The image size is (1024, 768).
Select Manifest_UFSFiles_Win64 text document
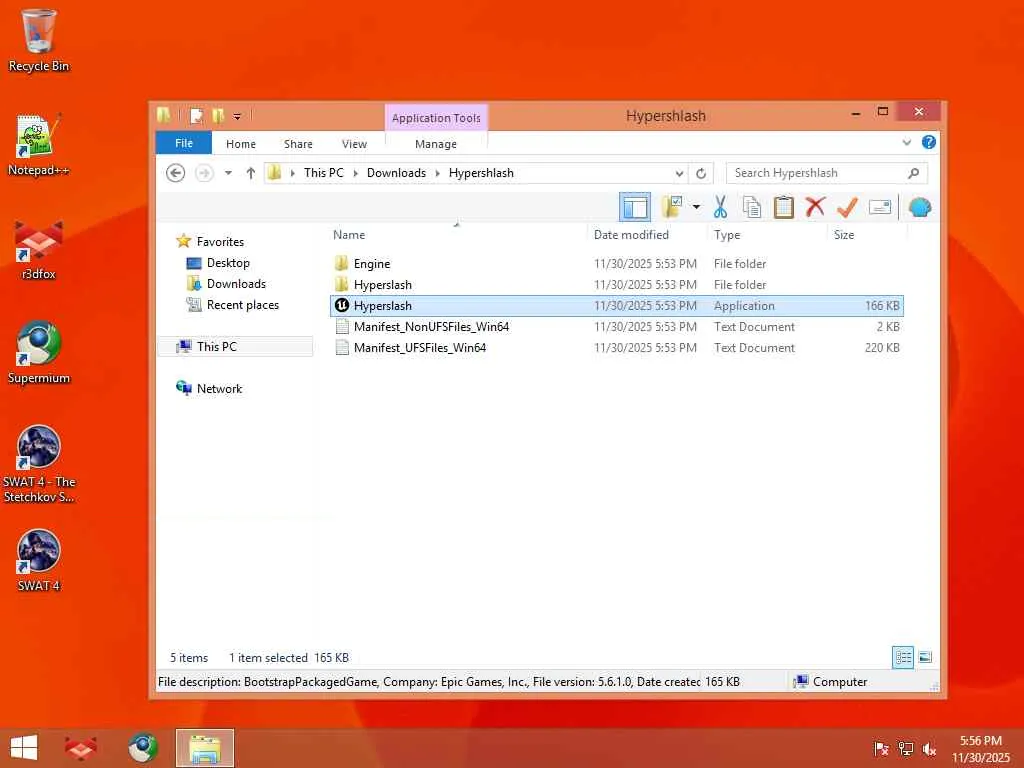click(617, 347)
